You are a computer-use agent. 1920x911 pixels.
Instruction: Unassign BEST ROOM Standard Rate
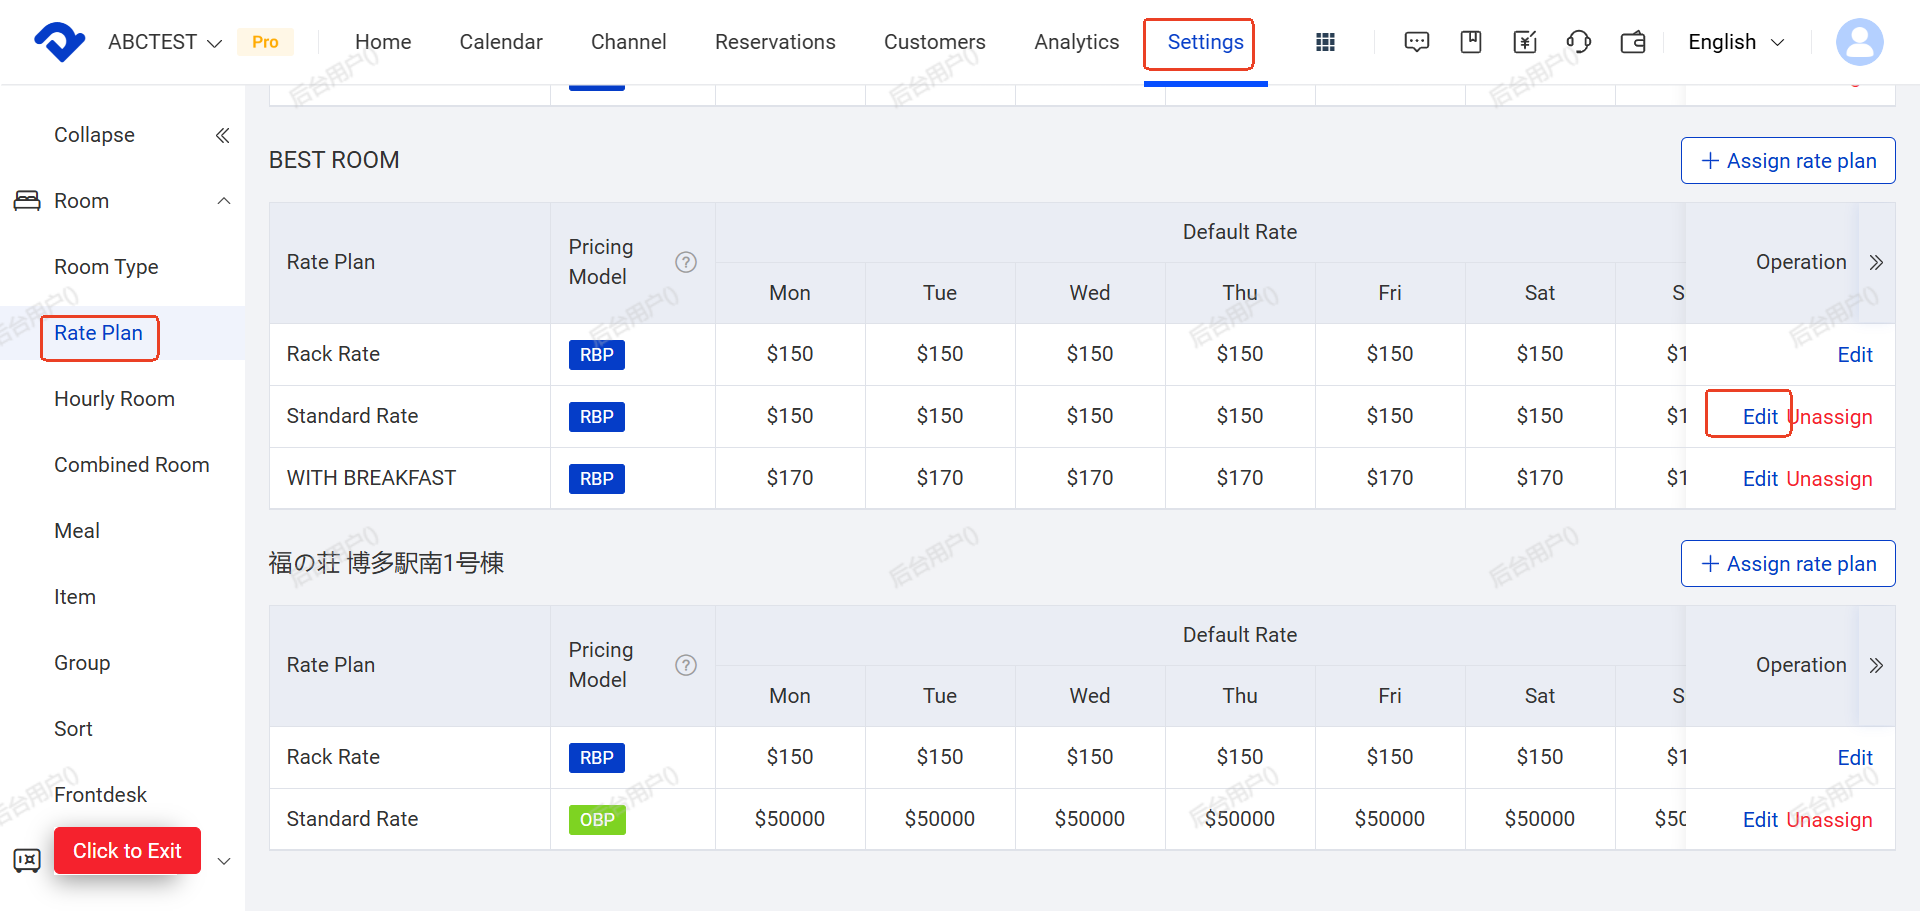pos(1830,417)
